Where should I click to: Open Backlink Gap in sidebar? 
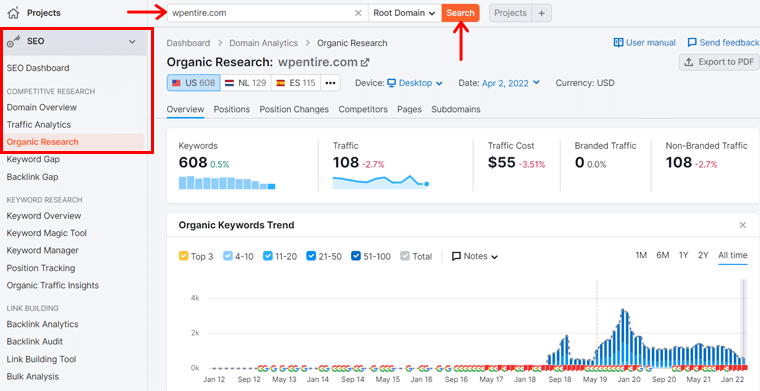(x=32, y=177)
